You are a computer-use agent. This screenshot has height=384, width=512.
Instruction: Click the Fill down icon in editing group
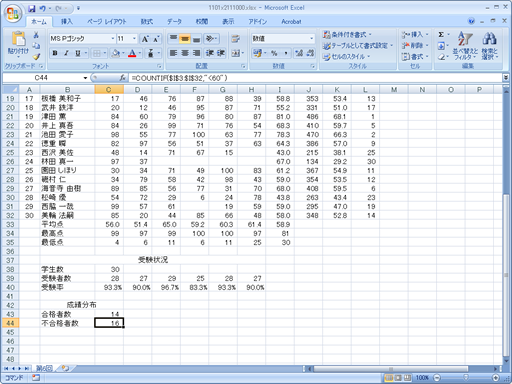click(441, 46)
